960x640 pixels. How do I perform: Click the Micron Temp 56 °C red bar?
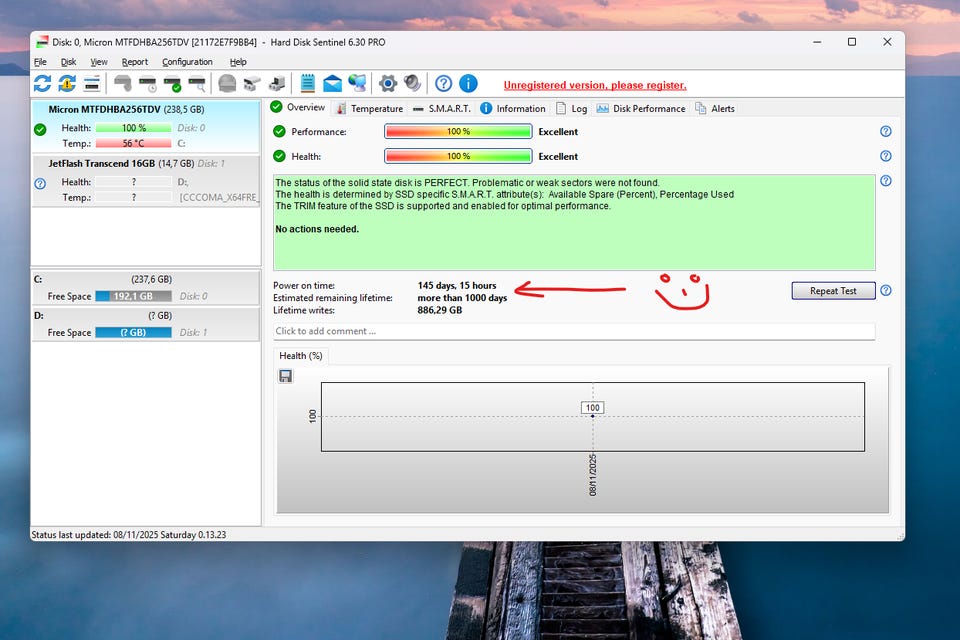(x=133, y=143)
